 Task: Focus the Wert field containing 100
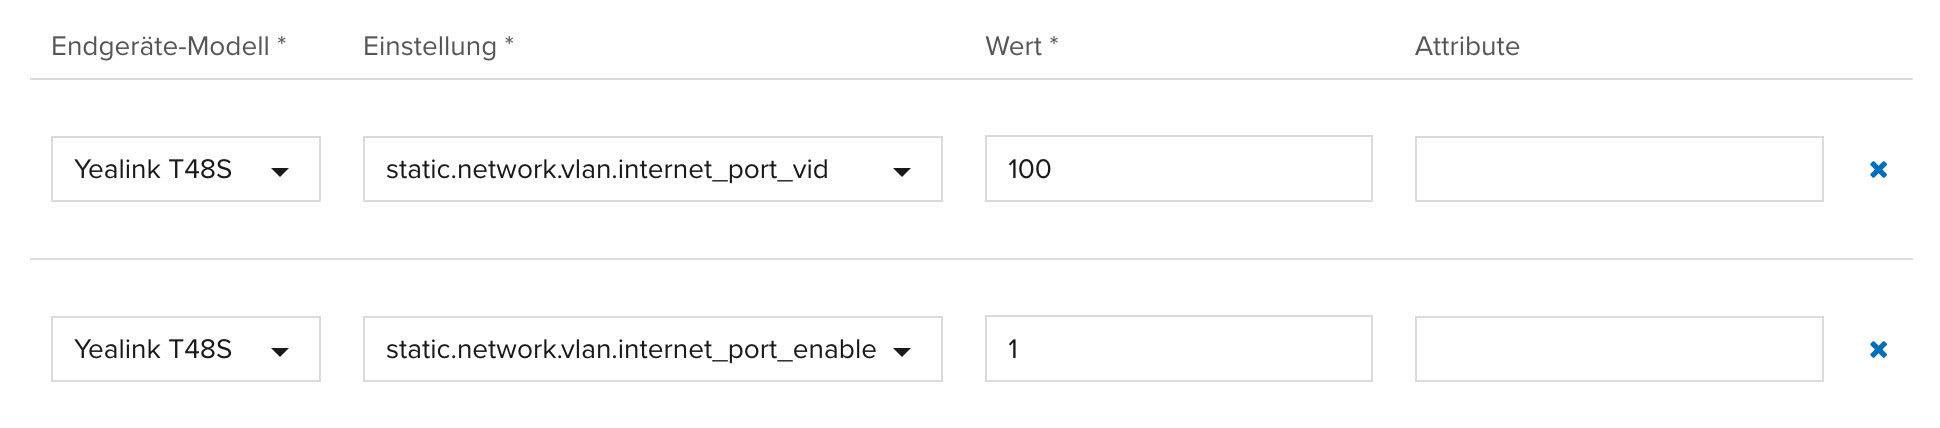[1178, 169]
